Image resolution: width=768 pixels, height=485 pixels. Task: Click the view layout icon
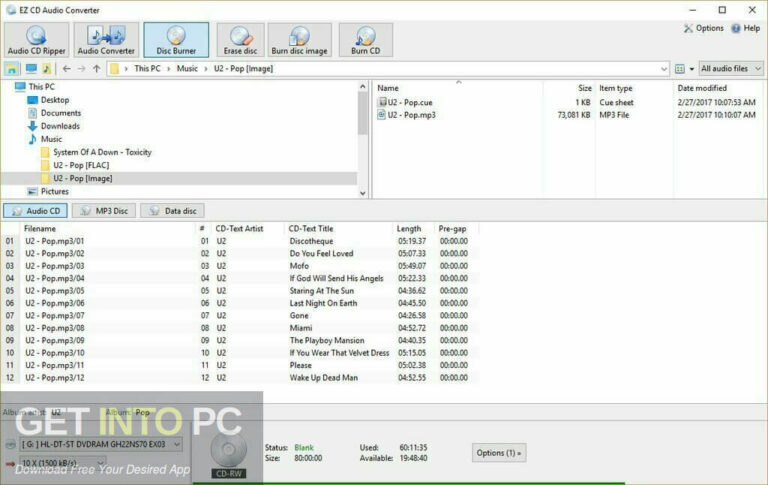coord(680,69)
